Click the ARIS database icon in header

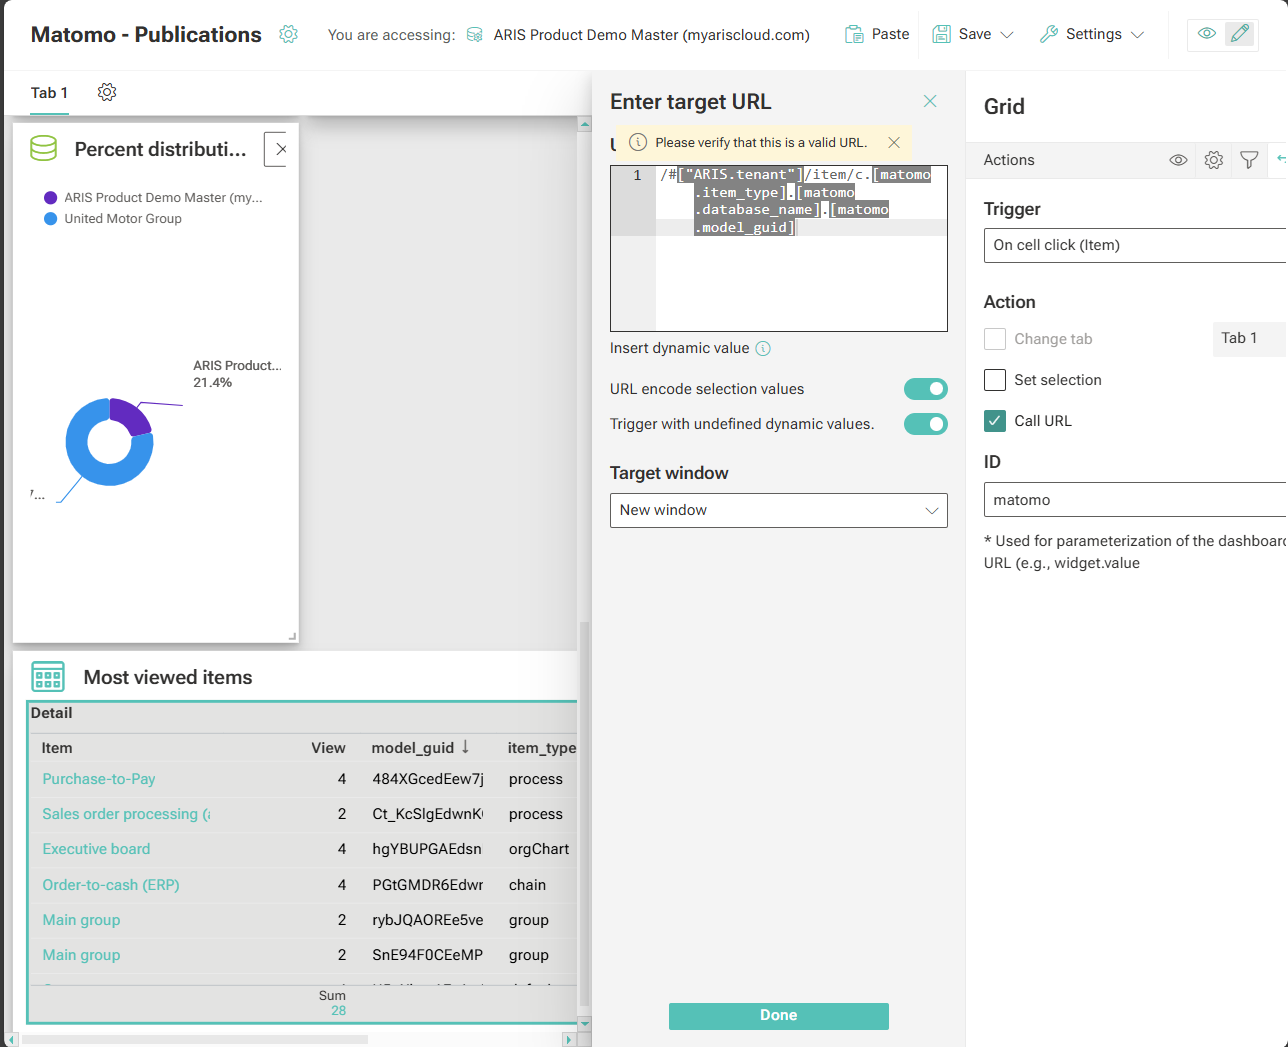[475, 35]
